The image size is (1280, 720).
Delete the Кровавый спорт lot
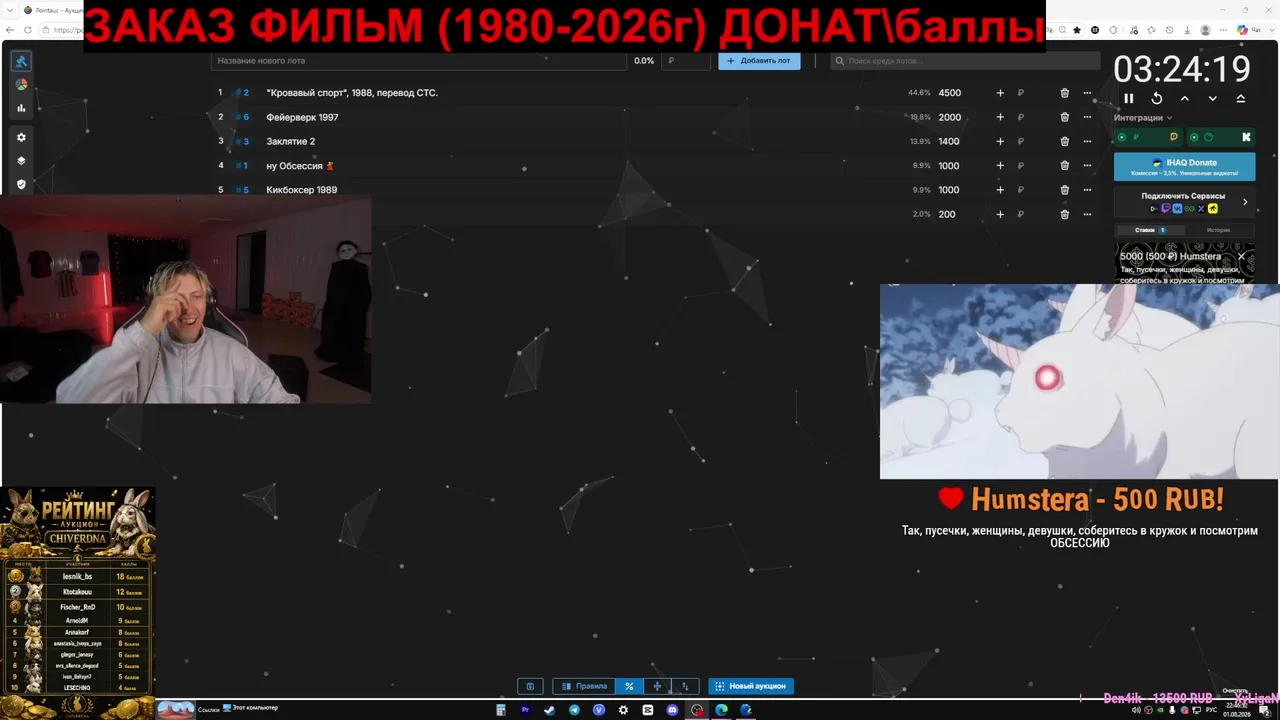click(x=1065, y=93)
